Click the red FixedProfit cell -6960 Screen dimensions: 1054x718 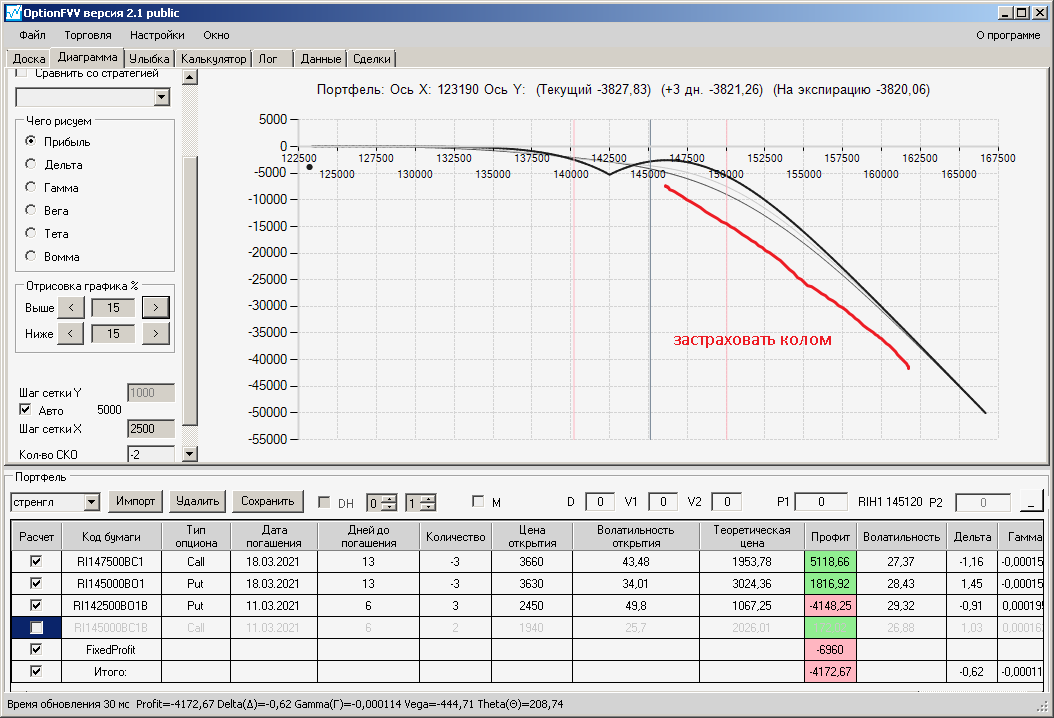click(830, 649)
